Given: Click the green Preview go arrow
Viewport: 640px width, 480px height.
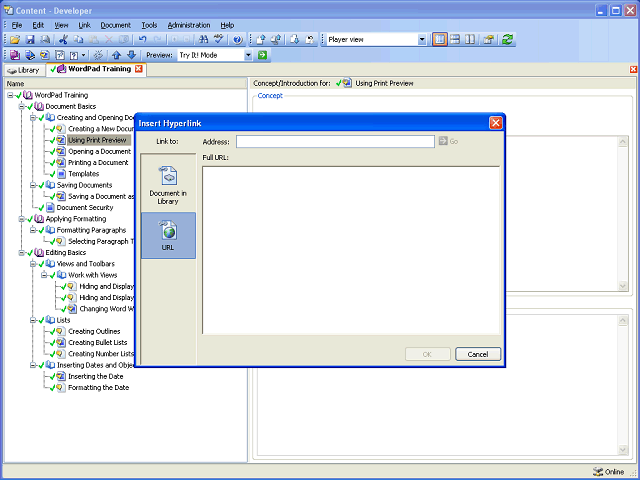Looking at the screenshot, I should point(262,55).
